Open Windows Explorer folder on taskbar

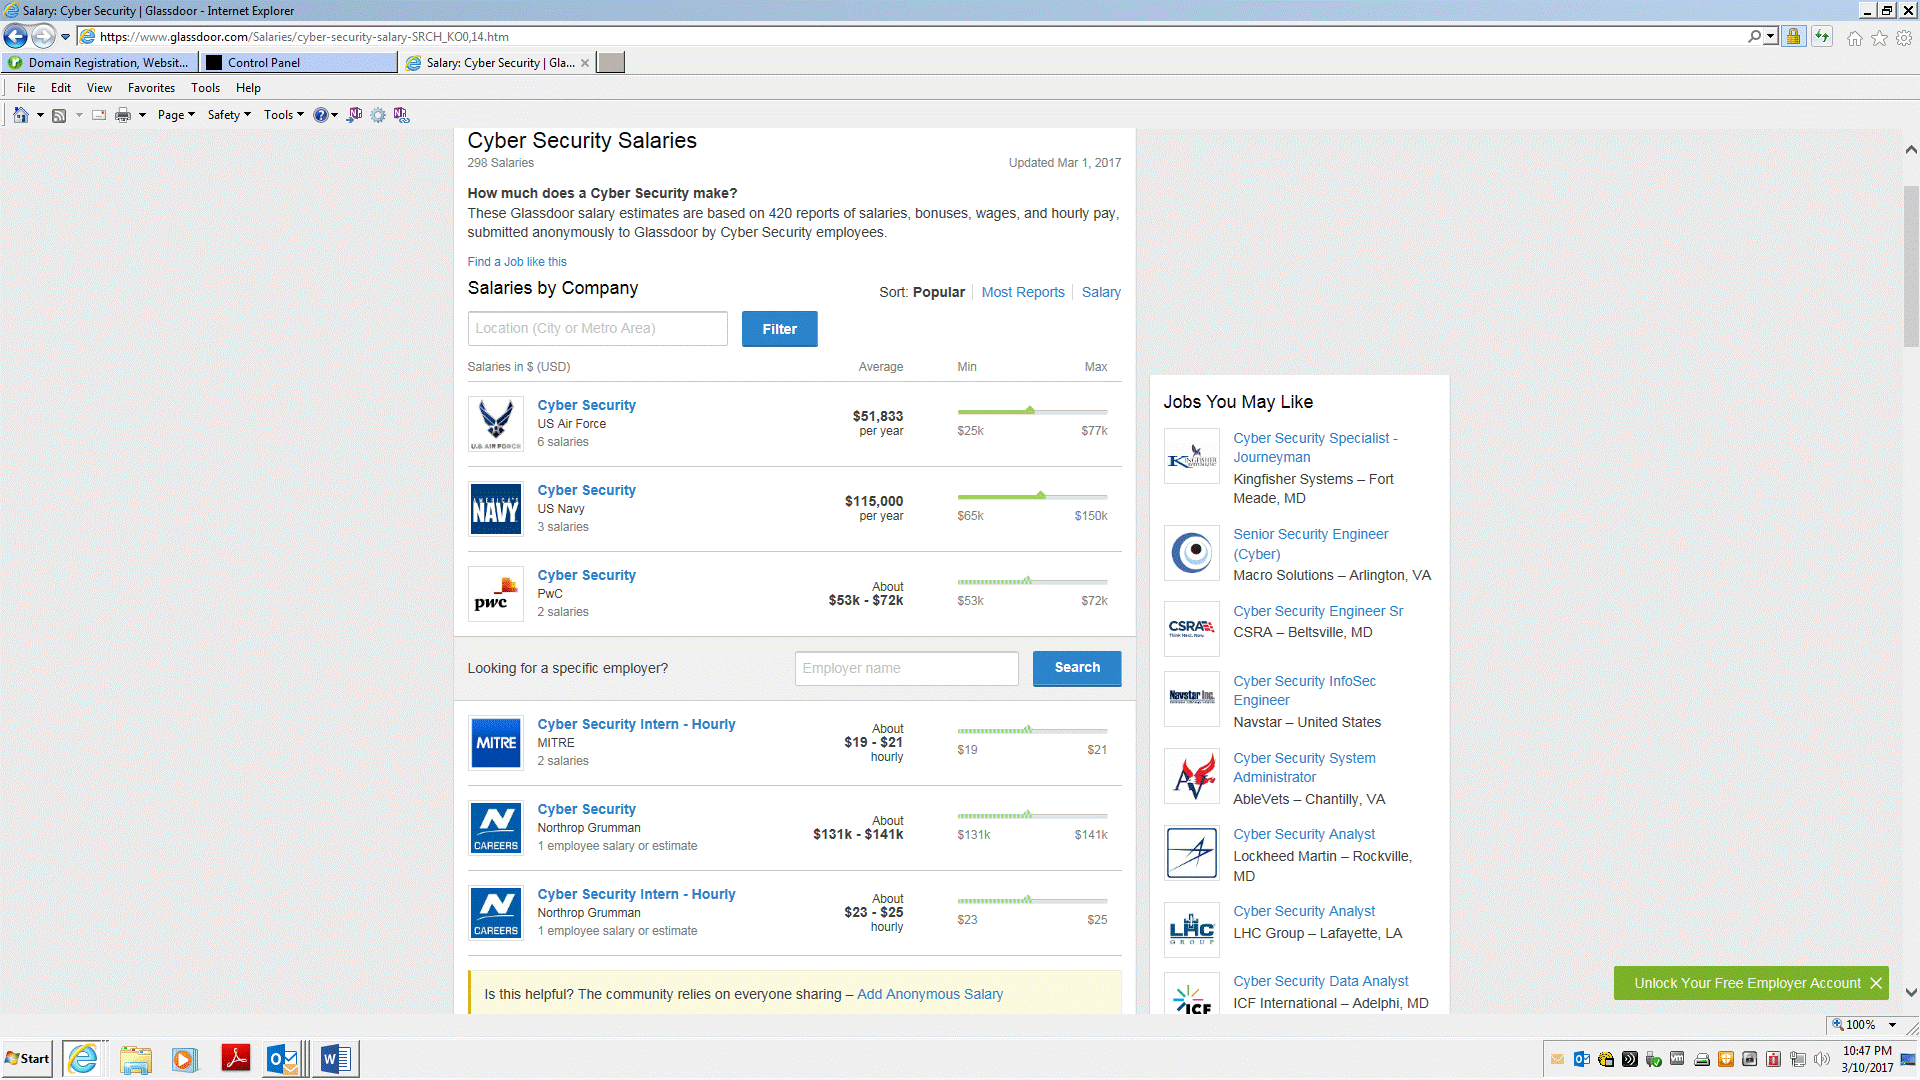click(135, 1058)
